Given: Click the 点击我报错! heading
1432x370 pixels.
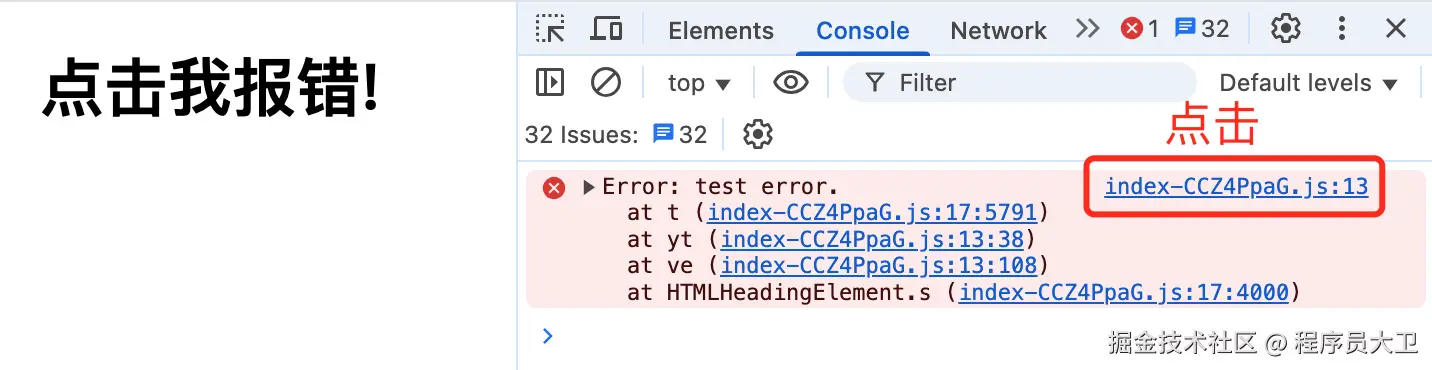Looking at the screenshot, I should point(212,89).
